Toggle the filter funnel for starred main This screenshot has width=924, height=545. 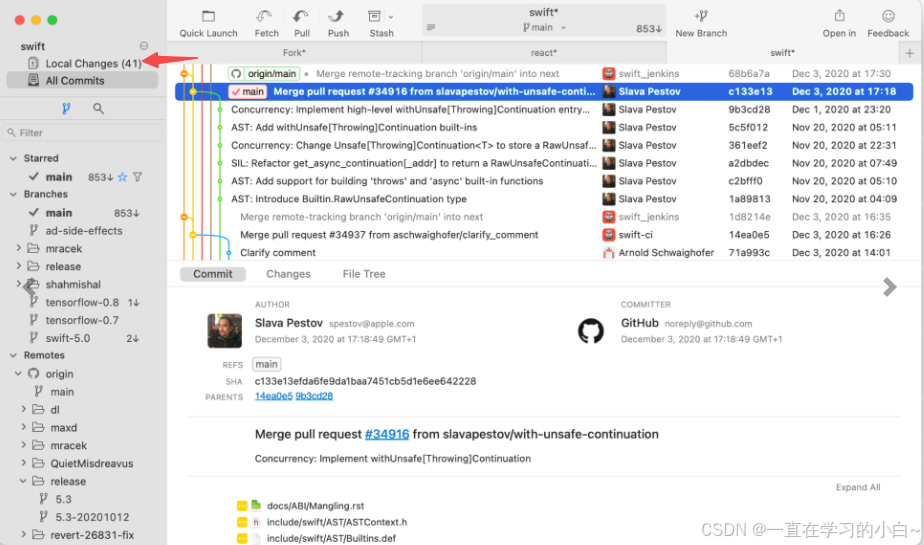(137, 177)
